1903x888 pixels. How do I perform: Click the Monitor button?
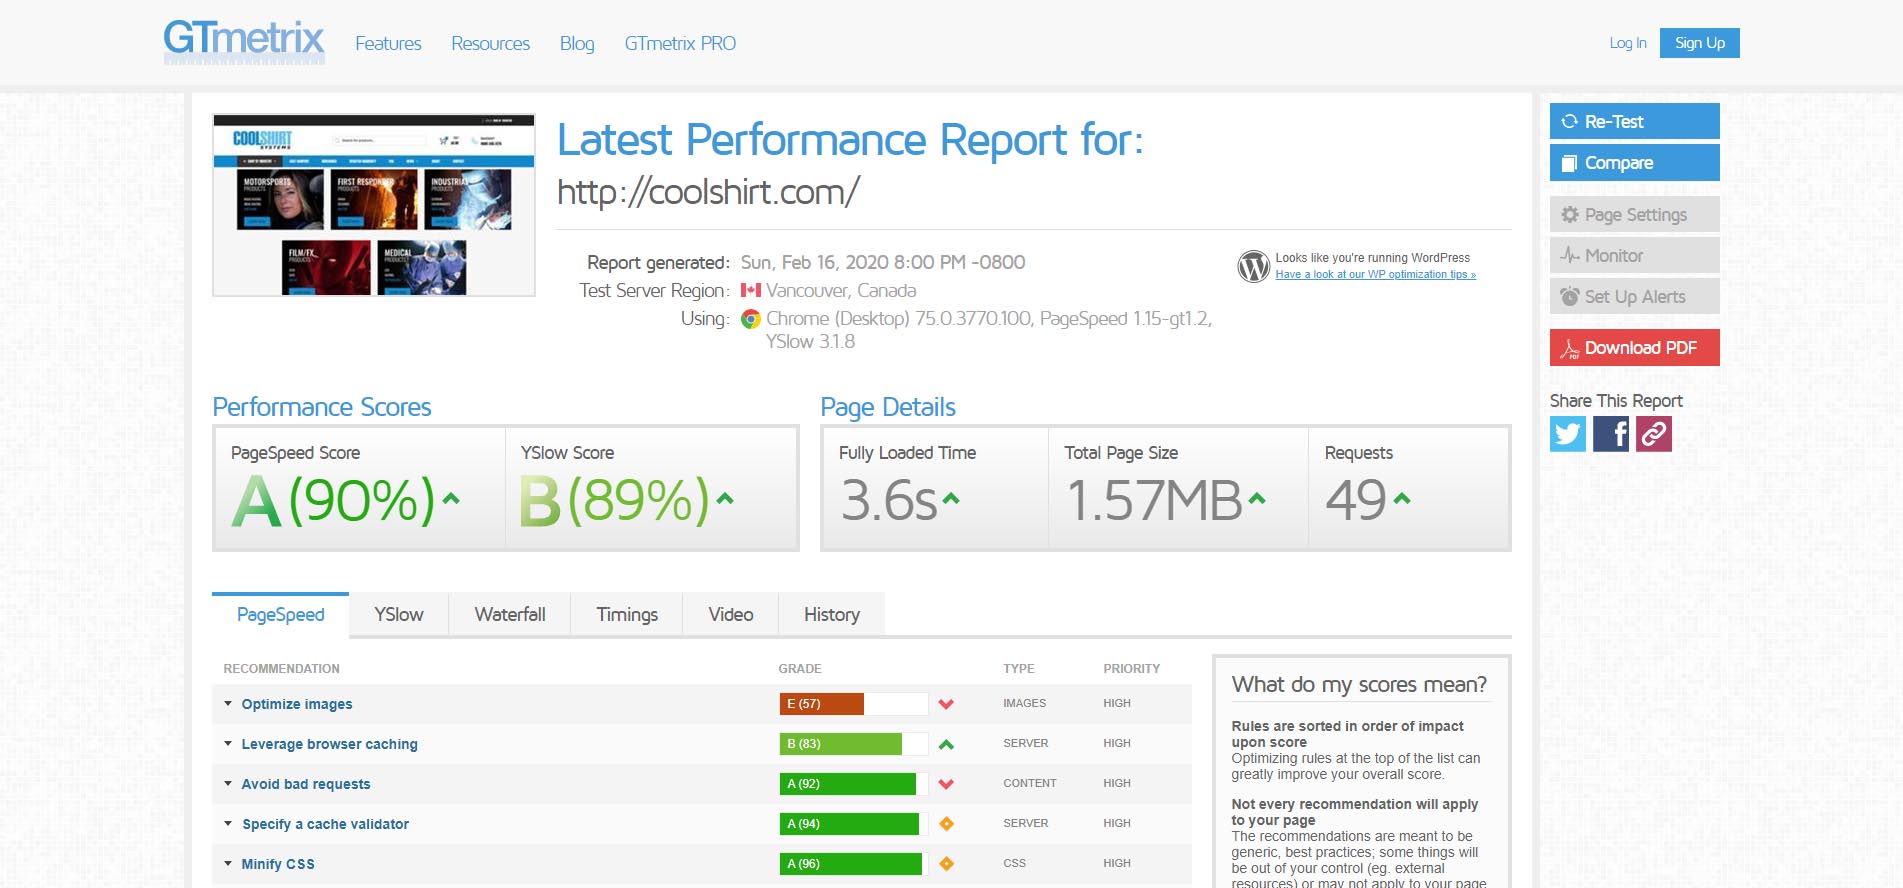(1635, 255)
